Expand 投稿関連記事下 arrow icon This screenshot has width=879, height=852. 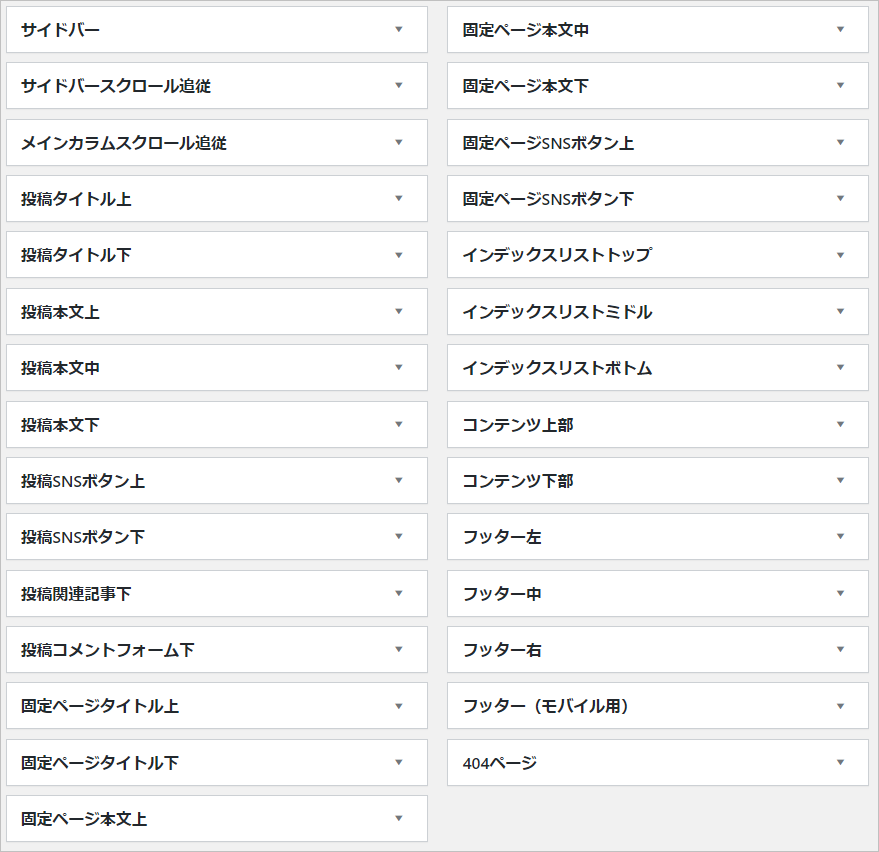[x=399, y=593]
